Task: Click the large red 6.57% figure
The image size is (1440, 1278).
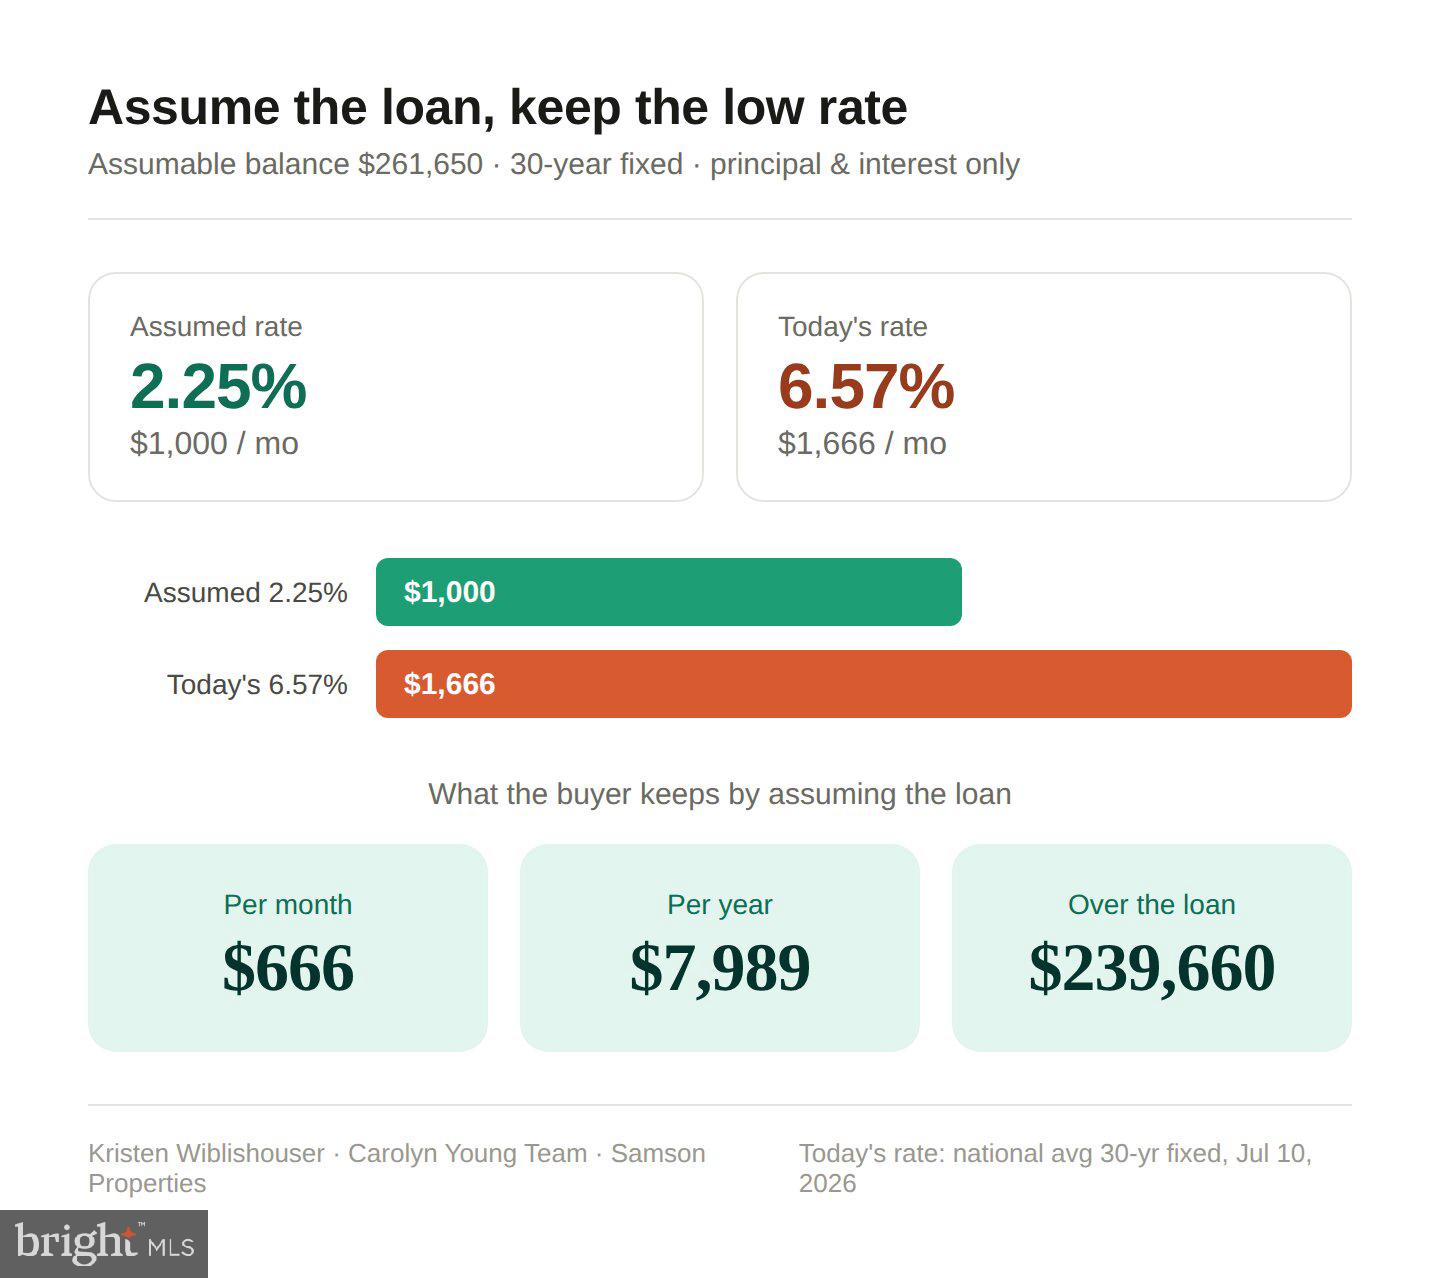Action: [866, 386]
